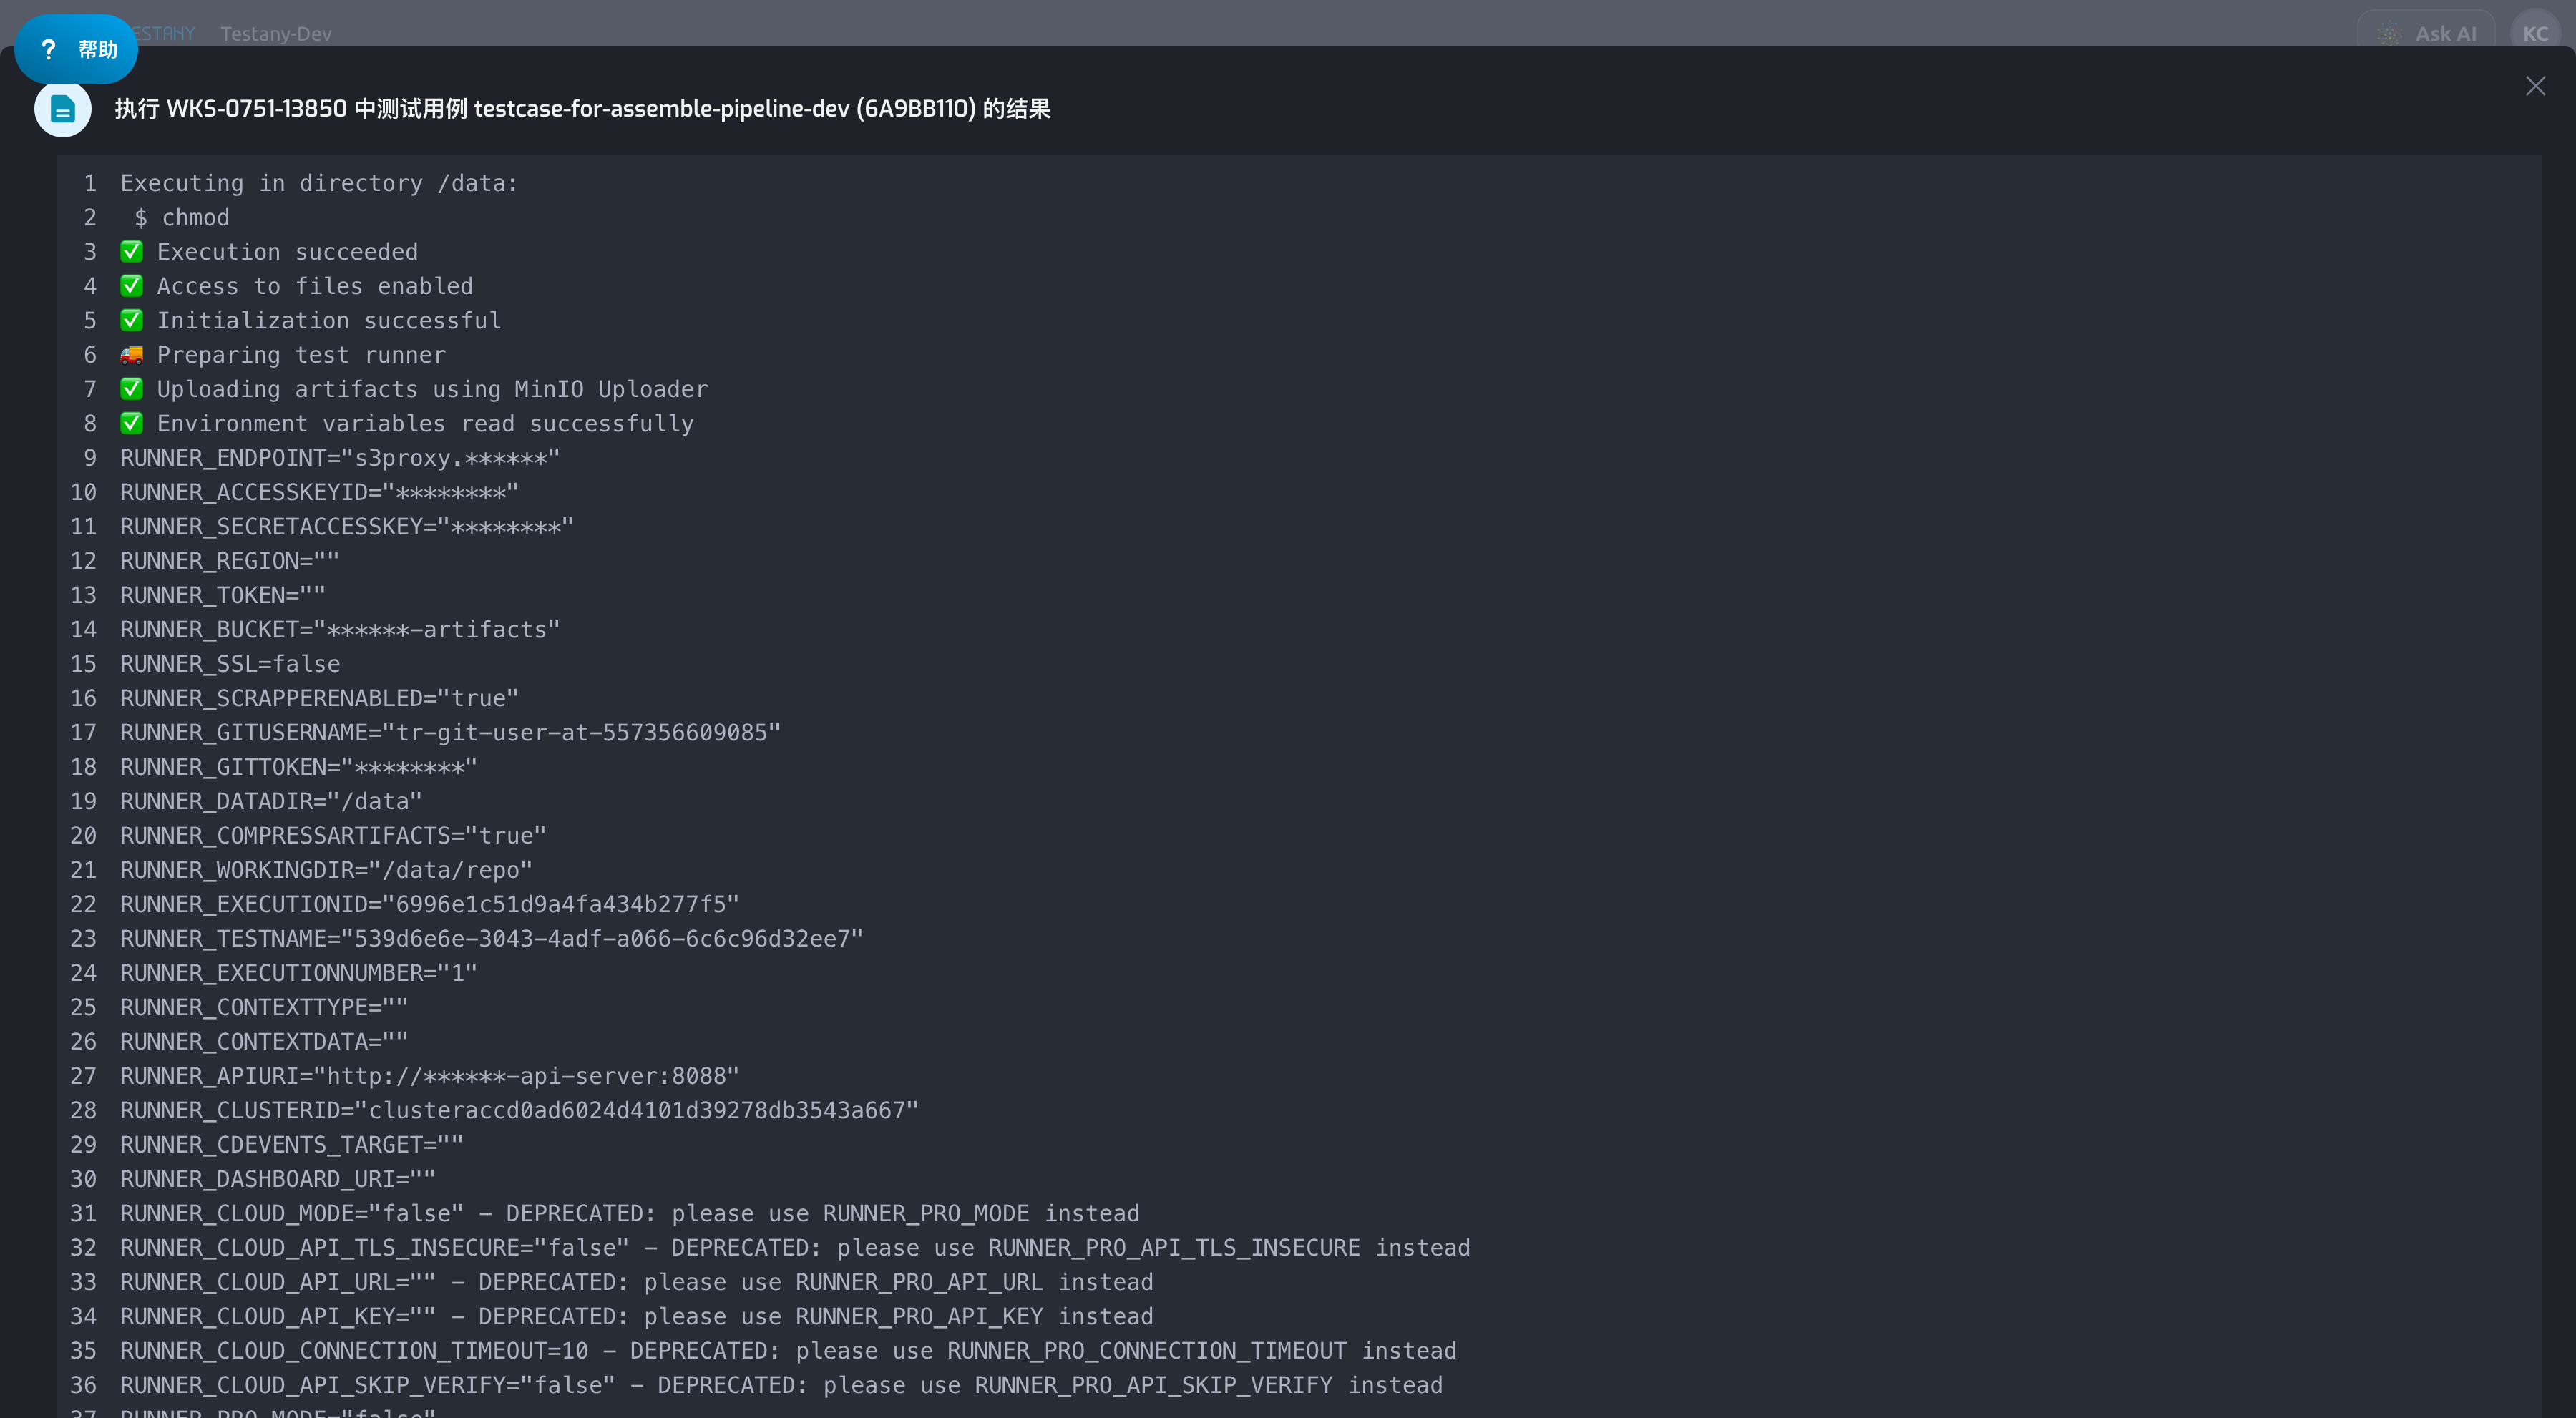Click the check icon on Access to files line
The image size is (2576, 1418).
coord(132,286)
